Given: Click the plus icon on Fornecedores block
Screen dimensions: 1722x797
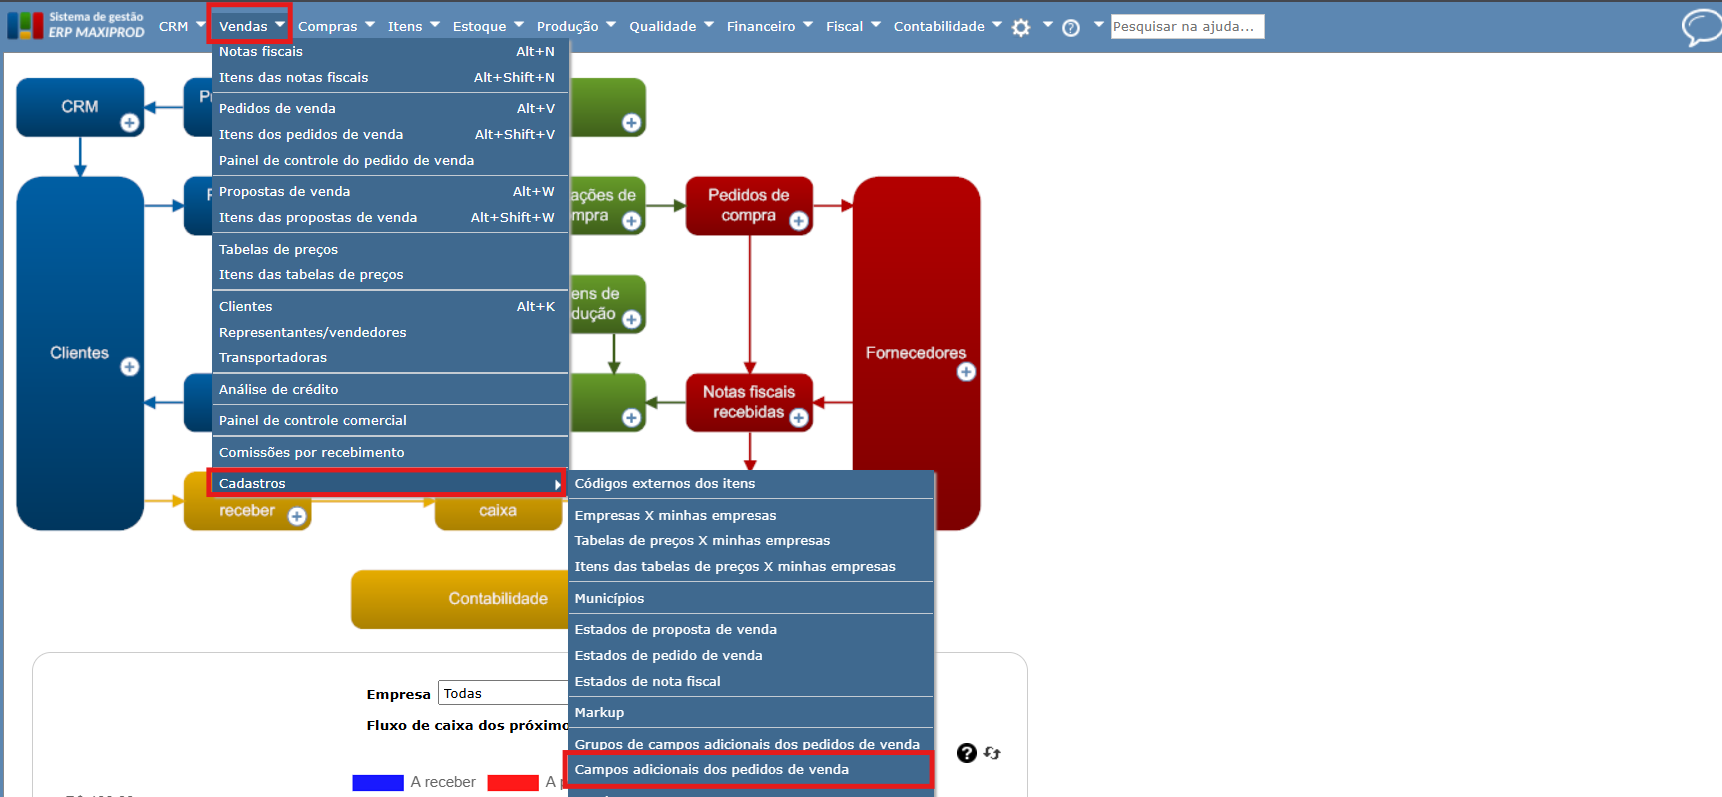Looking at the screenshot, I should click(966, 372).
